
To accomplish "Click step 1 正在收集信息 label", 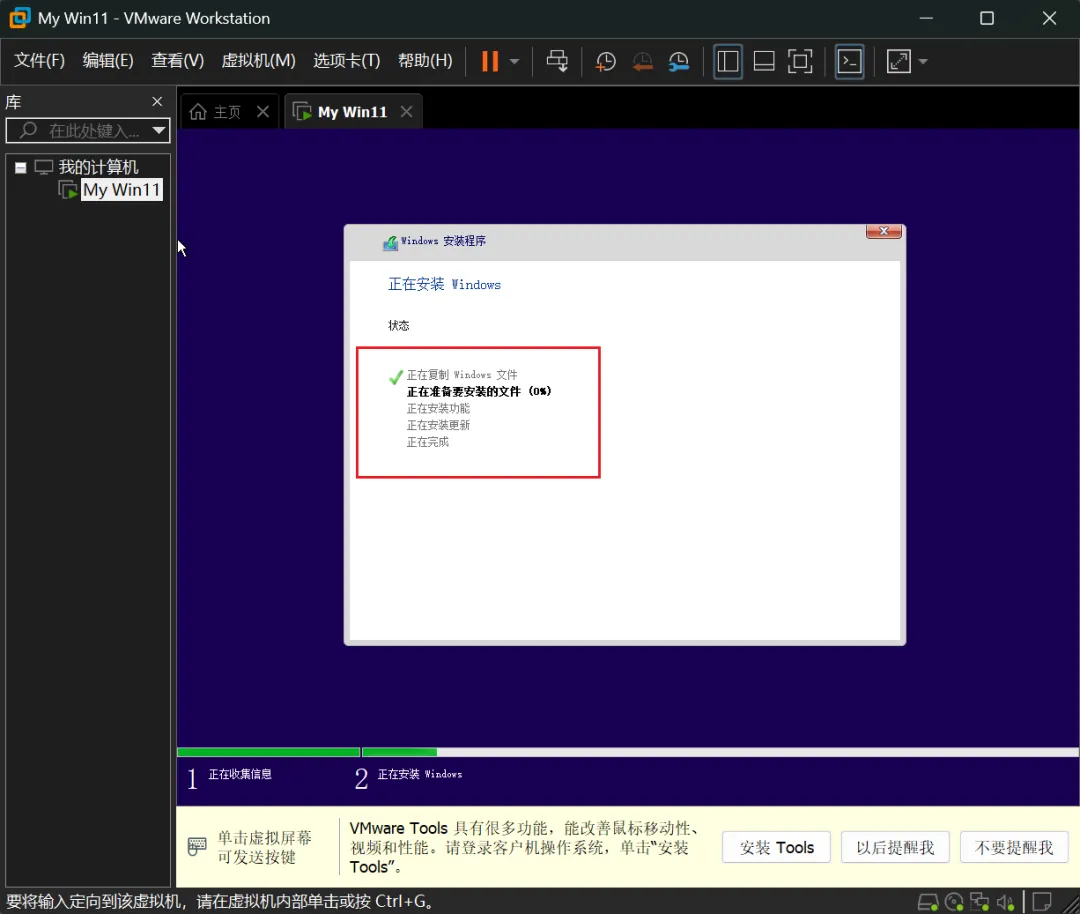I will pyautogui.click(x=240, y=774).
